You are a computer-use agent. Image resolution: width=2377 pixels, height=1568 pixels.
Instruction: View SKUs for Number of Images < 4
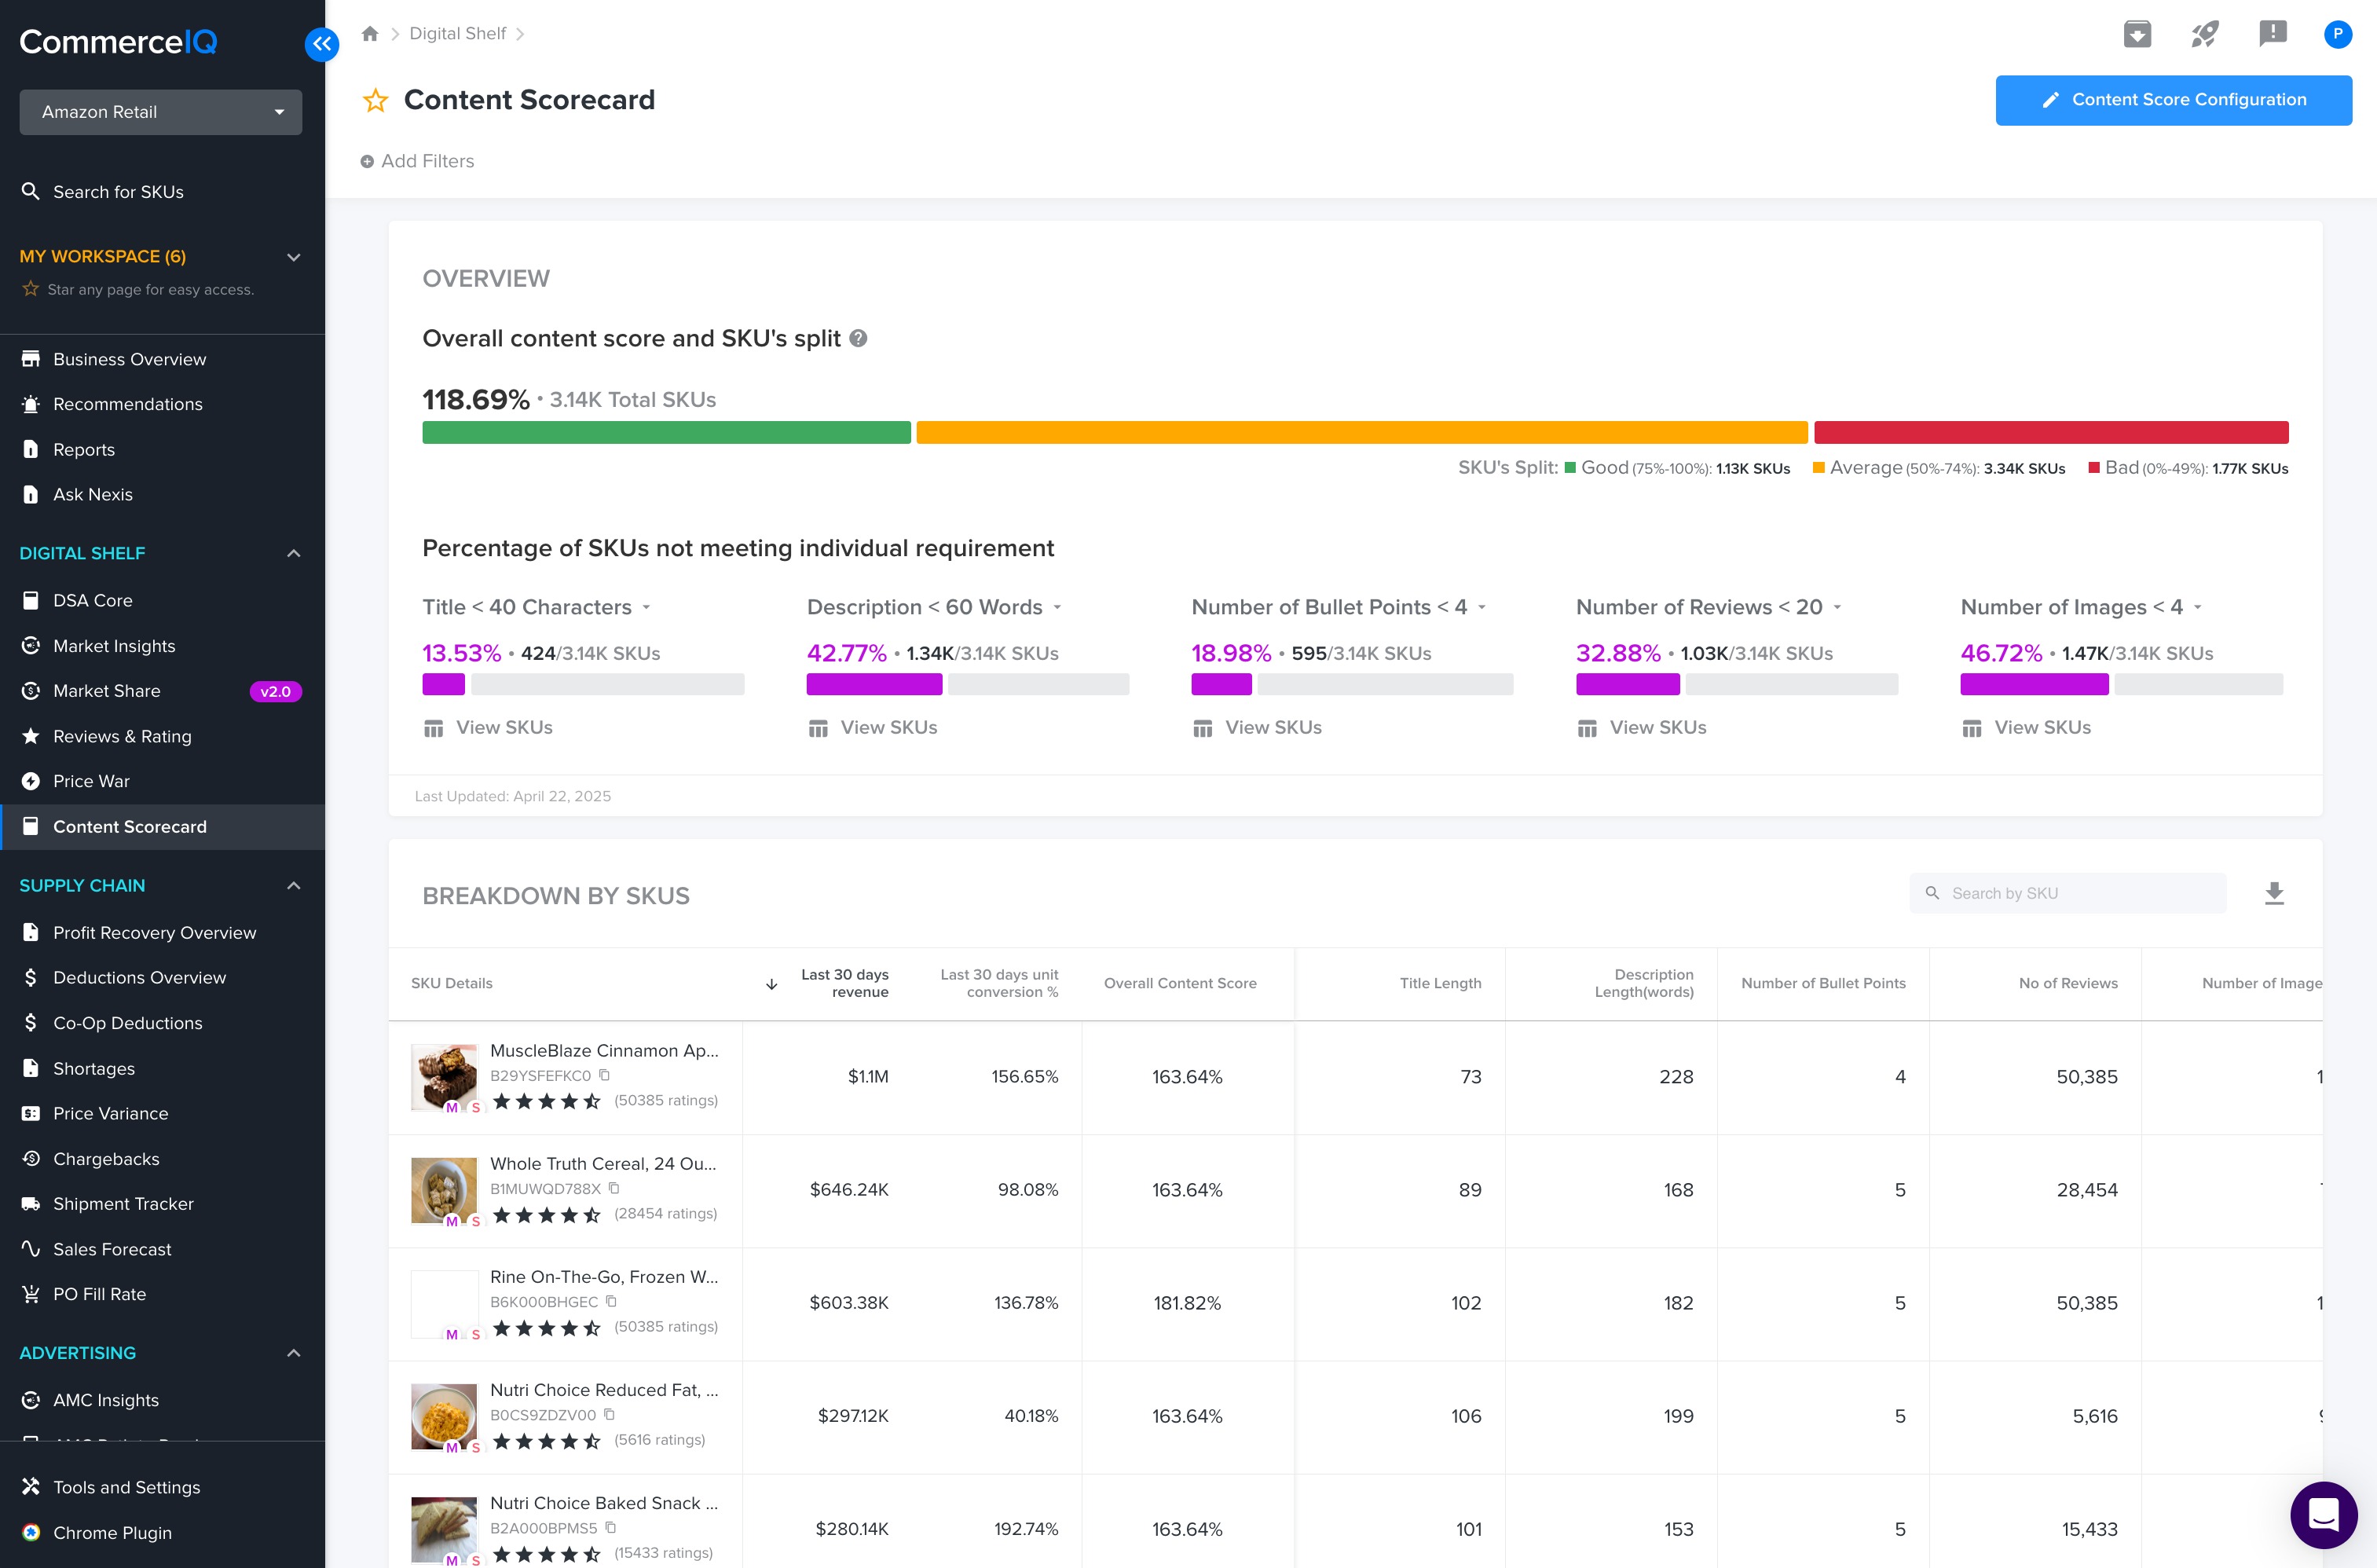(2027, 727)
